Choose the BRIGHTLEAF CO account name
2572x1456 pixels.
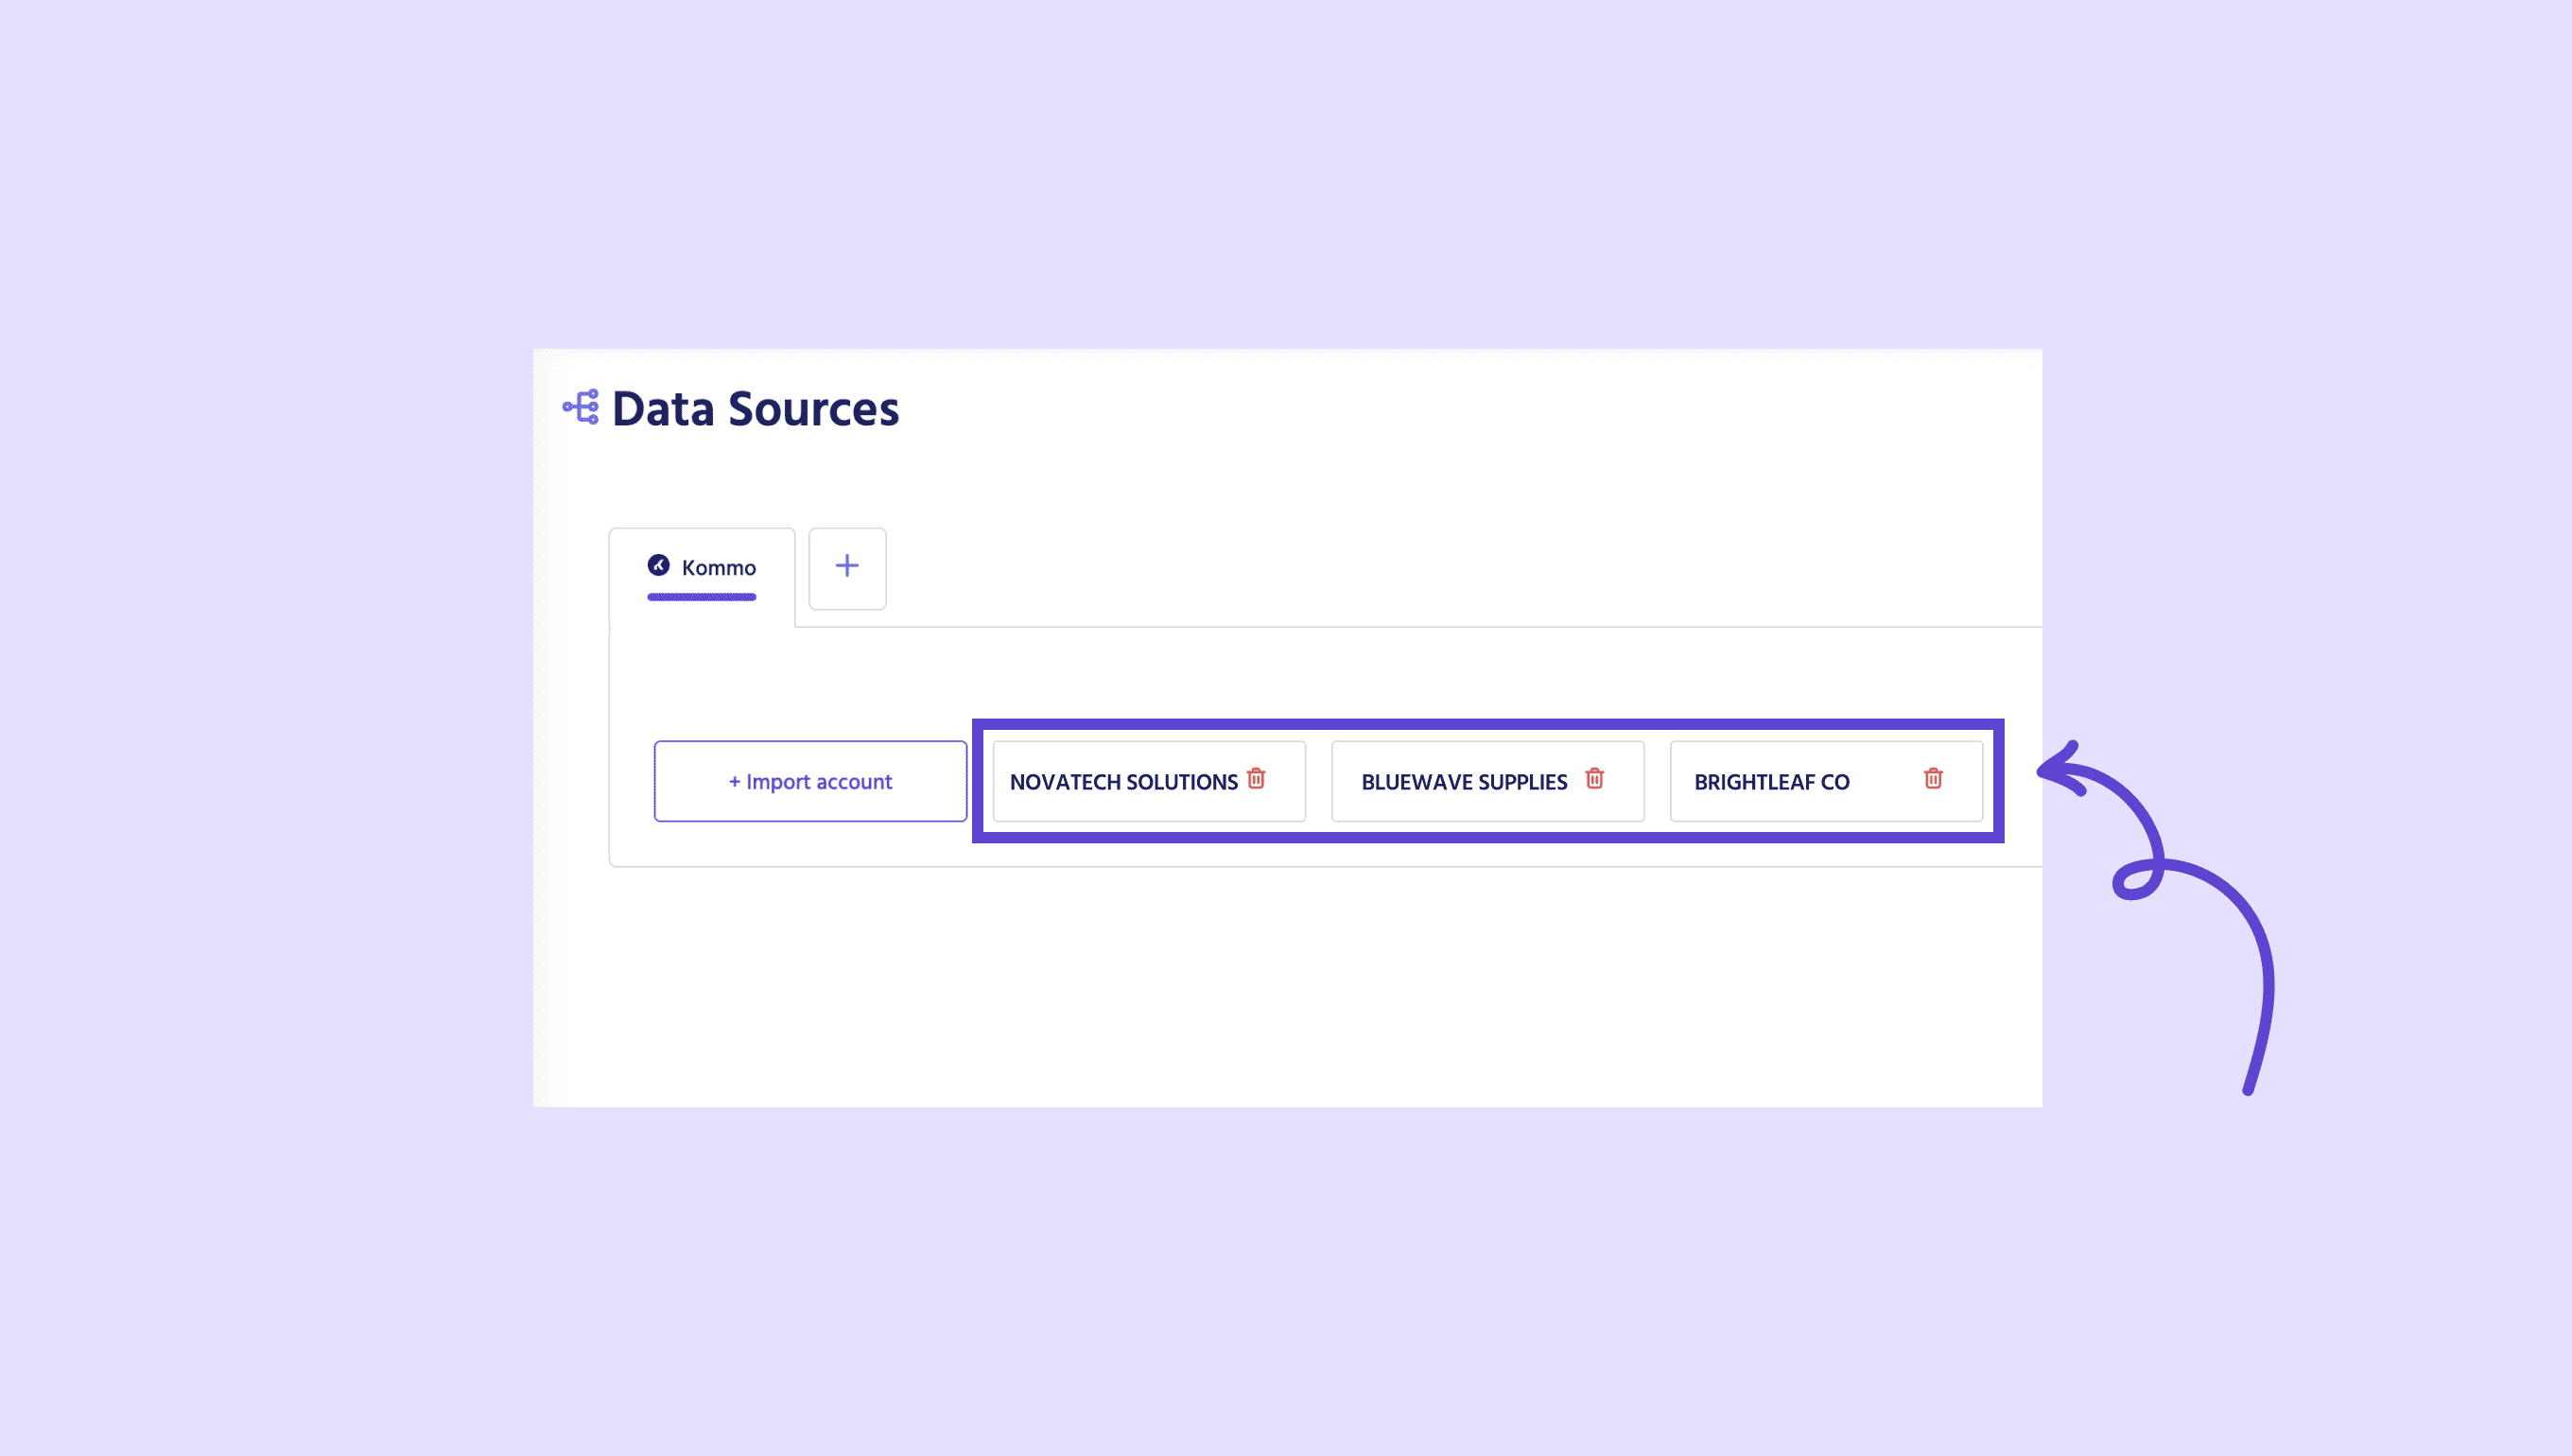click(1771, 782)
